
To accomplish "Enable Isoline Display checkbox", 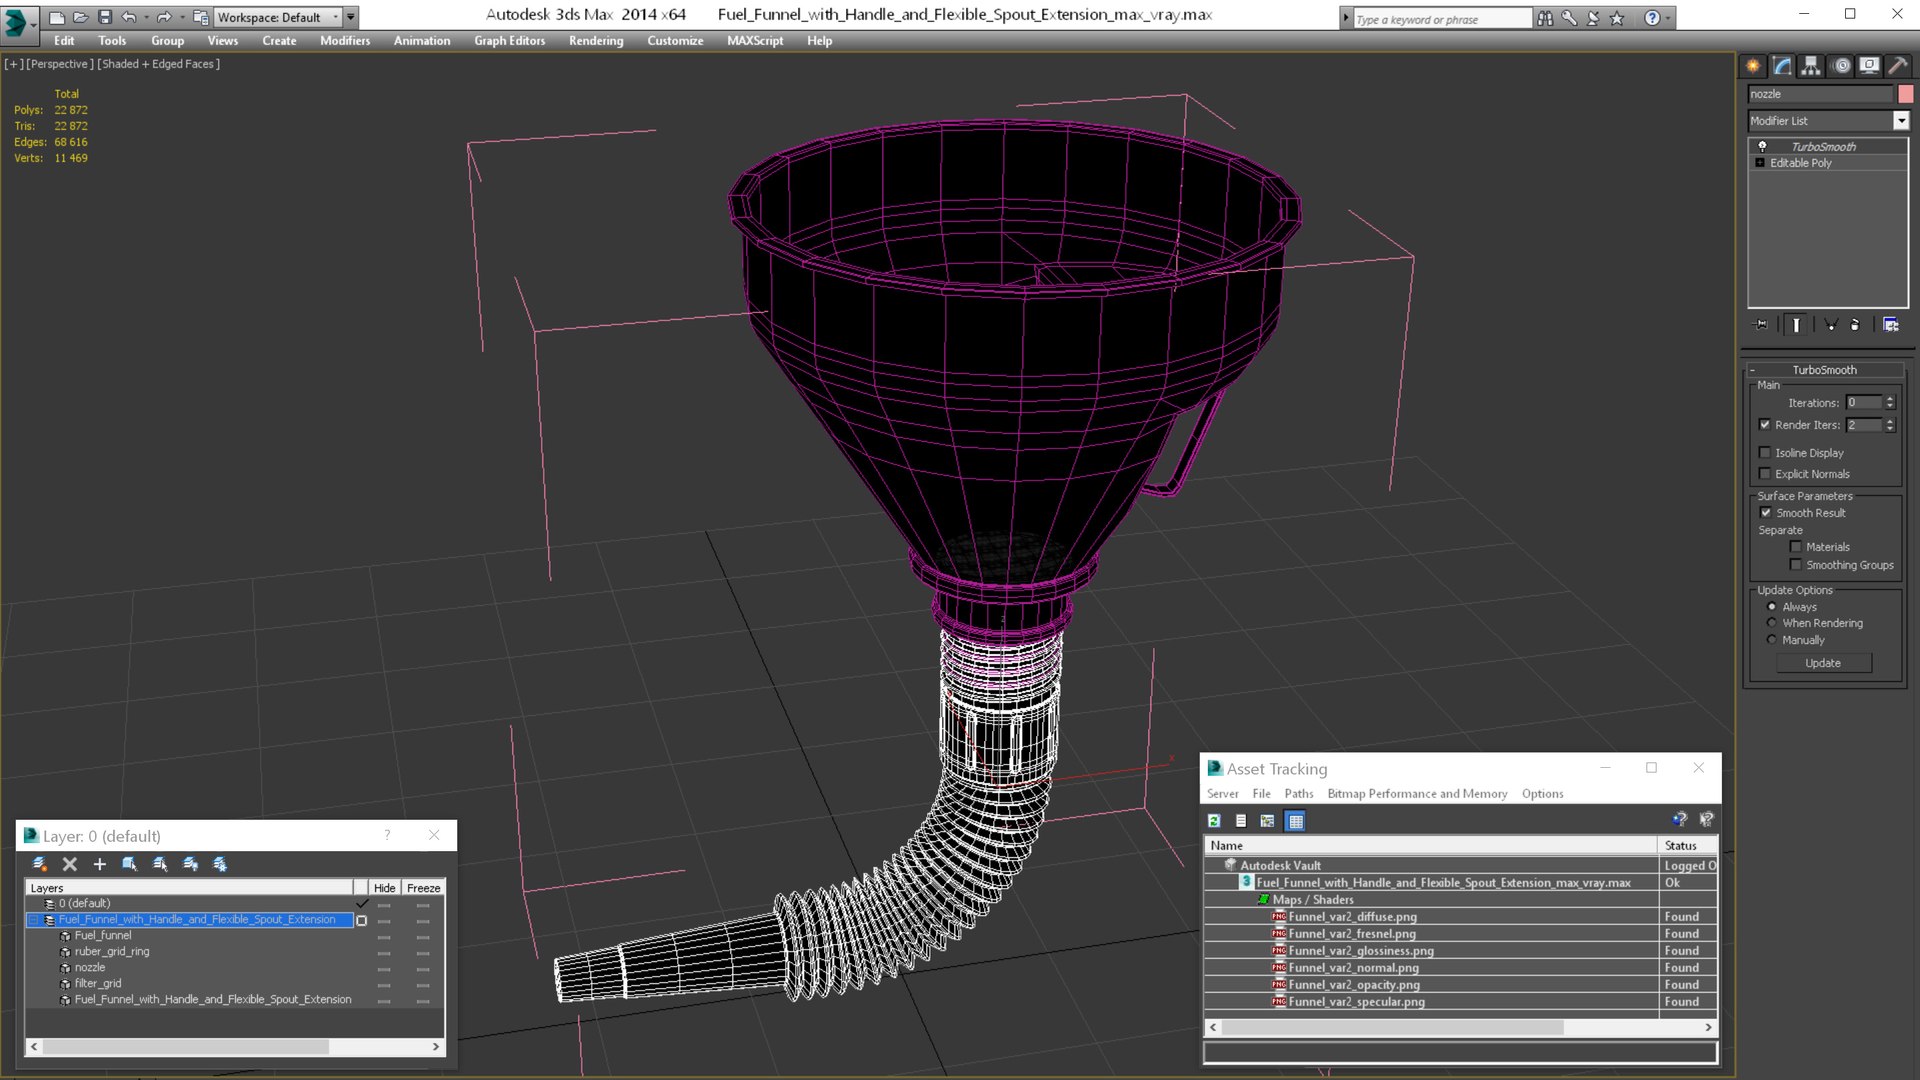I will click(1765, 453).
